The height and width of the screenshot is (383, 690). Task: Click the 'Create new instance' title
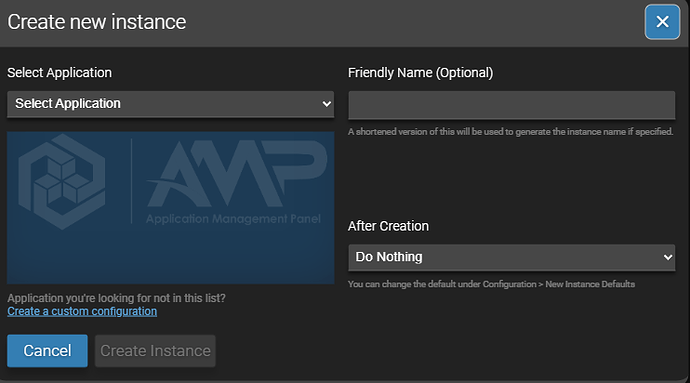click(x=97, y=22)
